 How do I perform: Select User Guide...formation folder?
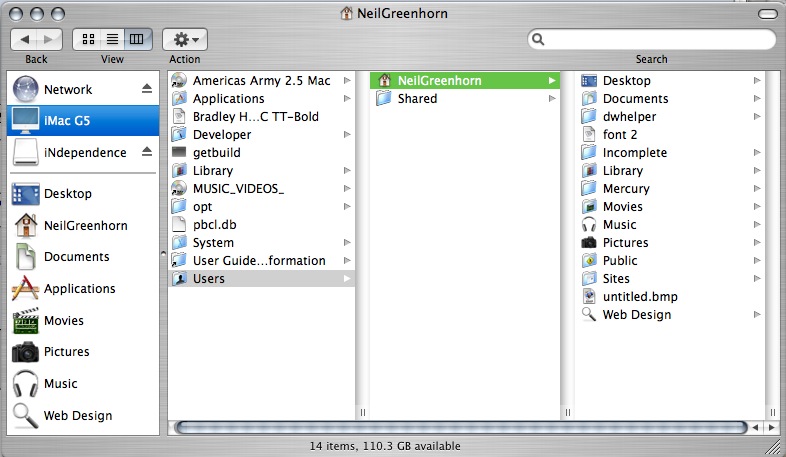coord(261,261)
